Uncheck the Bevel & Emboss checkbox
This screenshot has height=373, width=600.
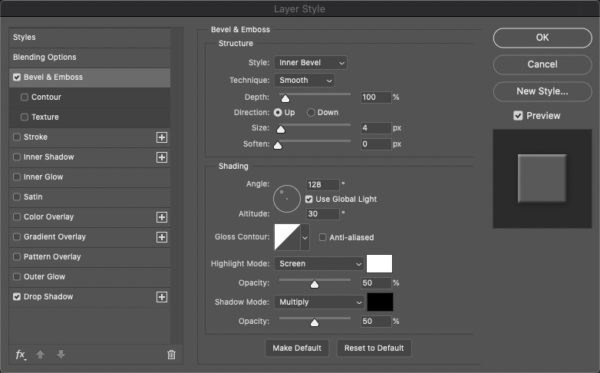17,77
